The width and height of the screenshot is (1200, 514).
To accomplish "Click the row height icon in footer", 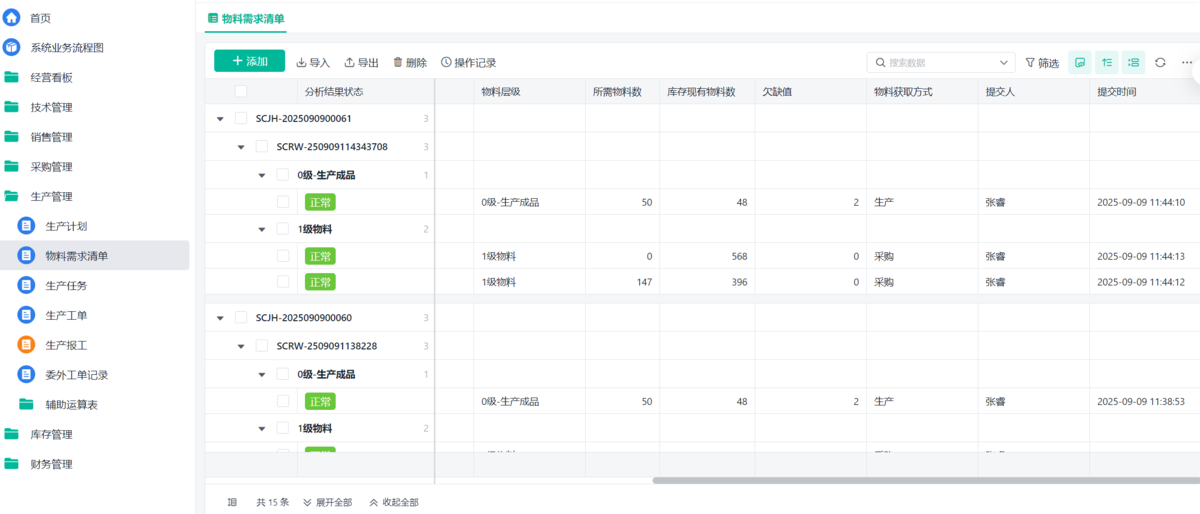I will coord(232,502).
